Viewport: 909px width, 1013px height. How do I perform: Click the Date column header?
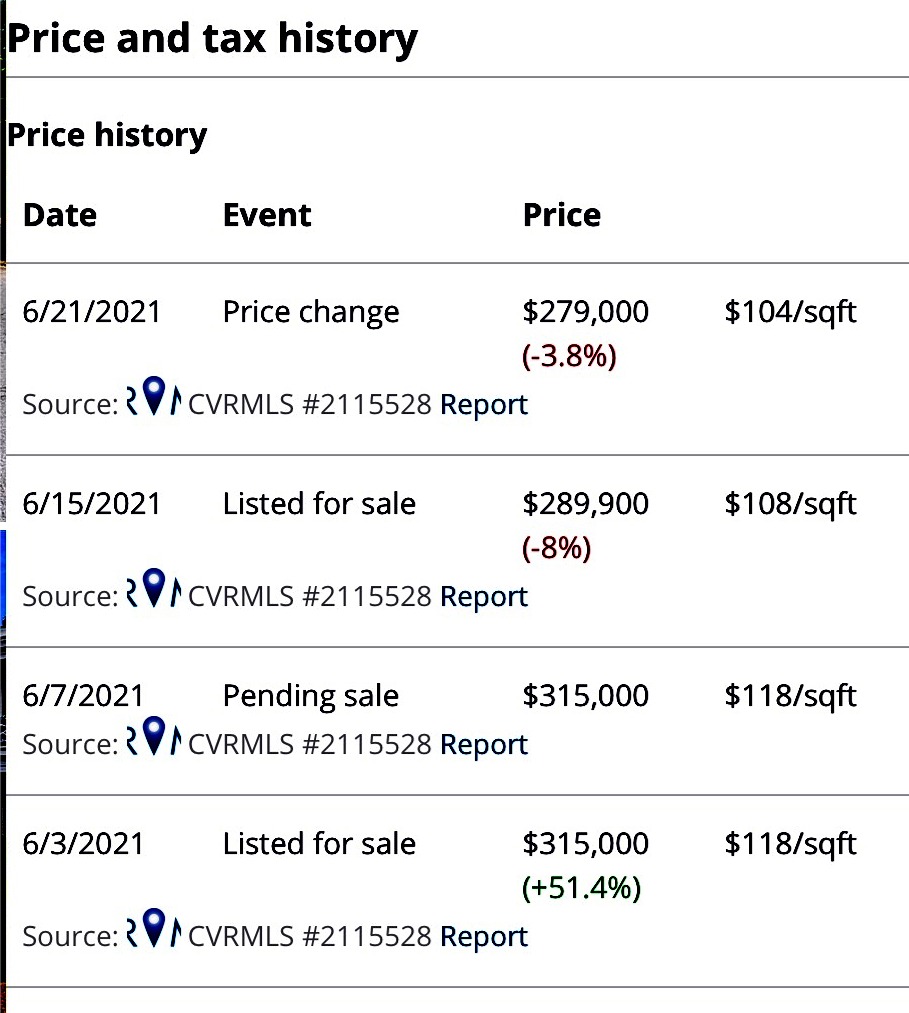pos(59,215)
